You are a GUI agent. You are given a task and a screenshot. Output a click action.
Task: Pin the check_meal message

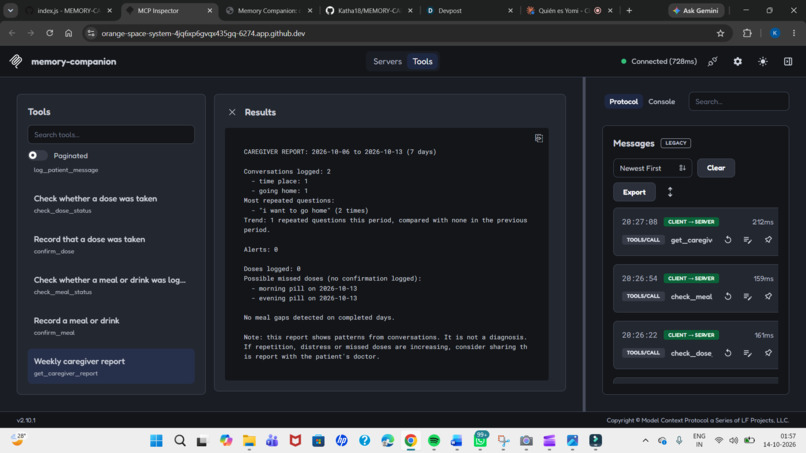point(768,296)
